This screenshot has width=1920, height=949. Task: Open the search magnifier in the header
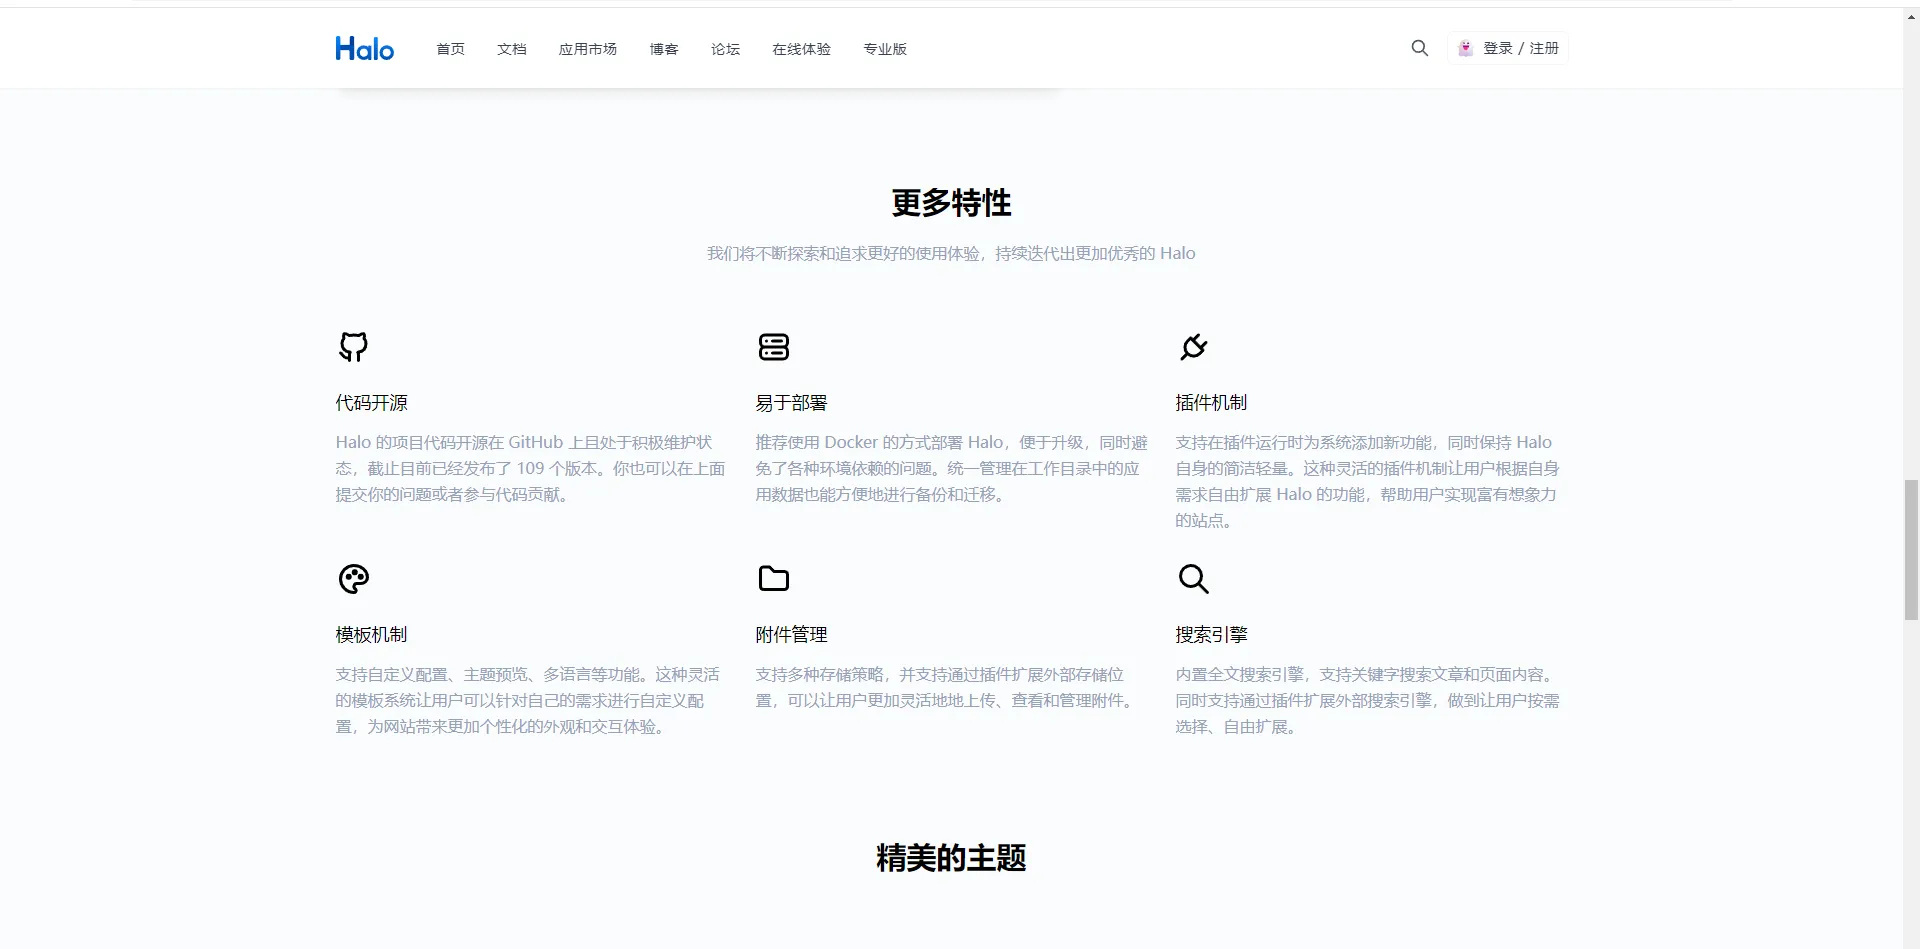[1419, 48]
